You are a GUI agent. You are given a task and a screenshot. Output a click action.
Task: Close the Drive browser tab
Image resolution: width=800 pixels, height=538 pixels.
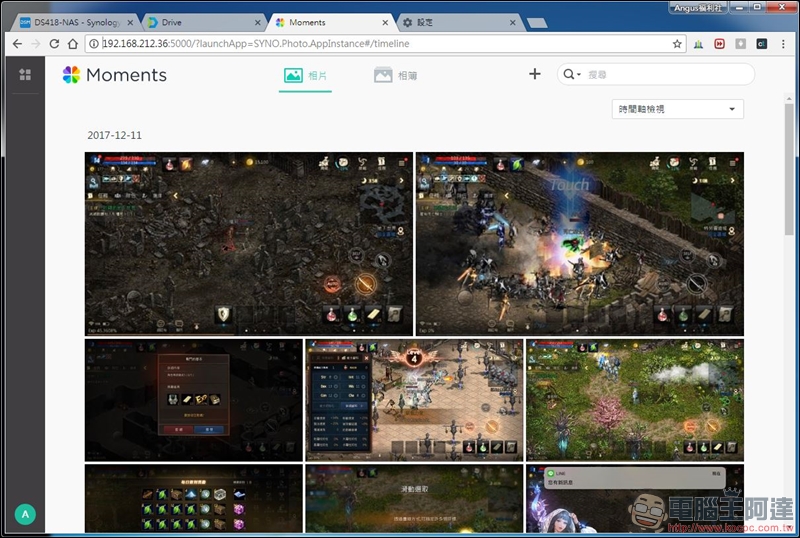click(x=258, y=22)
